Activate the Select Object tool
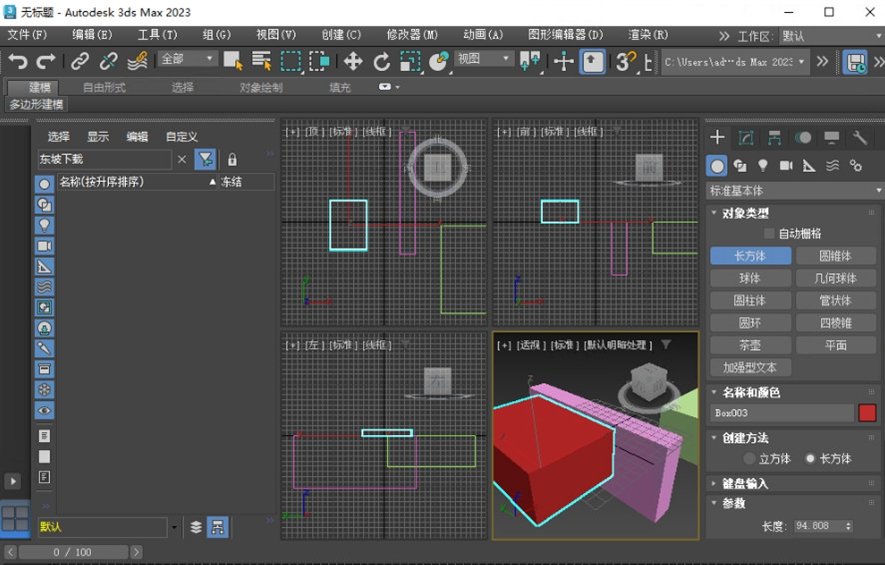885x565 pixels. (x=233, y=61)
